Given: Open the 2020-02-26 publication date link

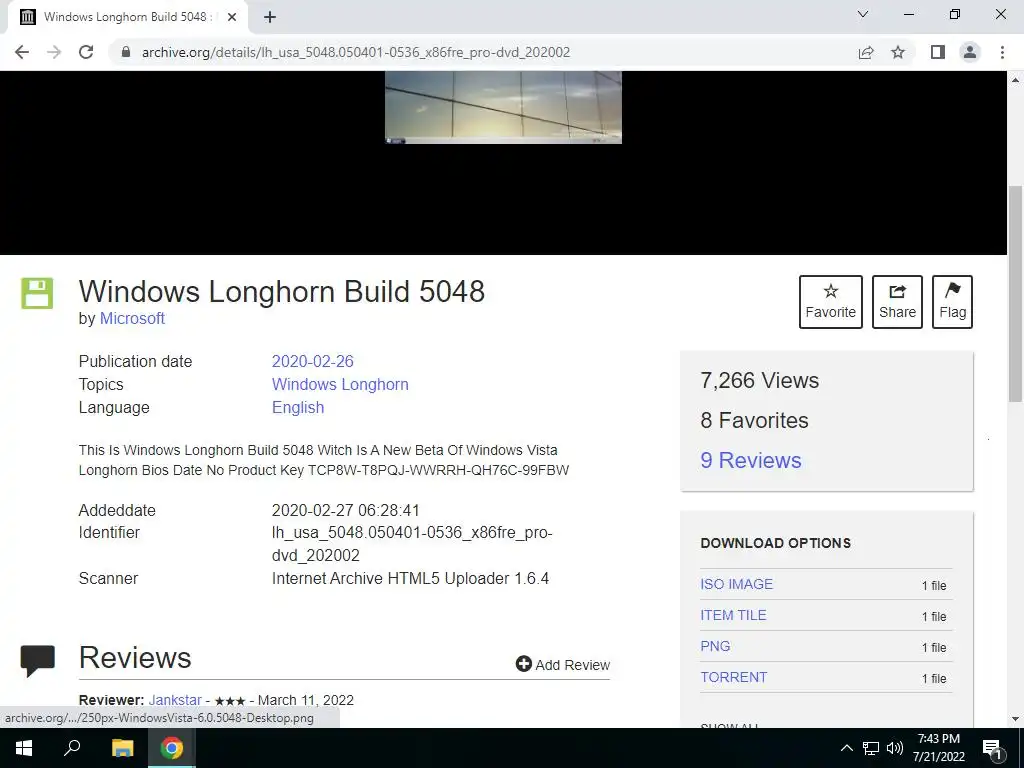Looking at the screenshot, I should pyautogui.click(x=312, y=361).
